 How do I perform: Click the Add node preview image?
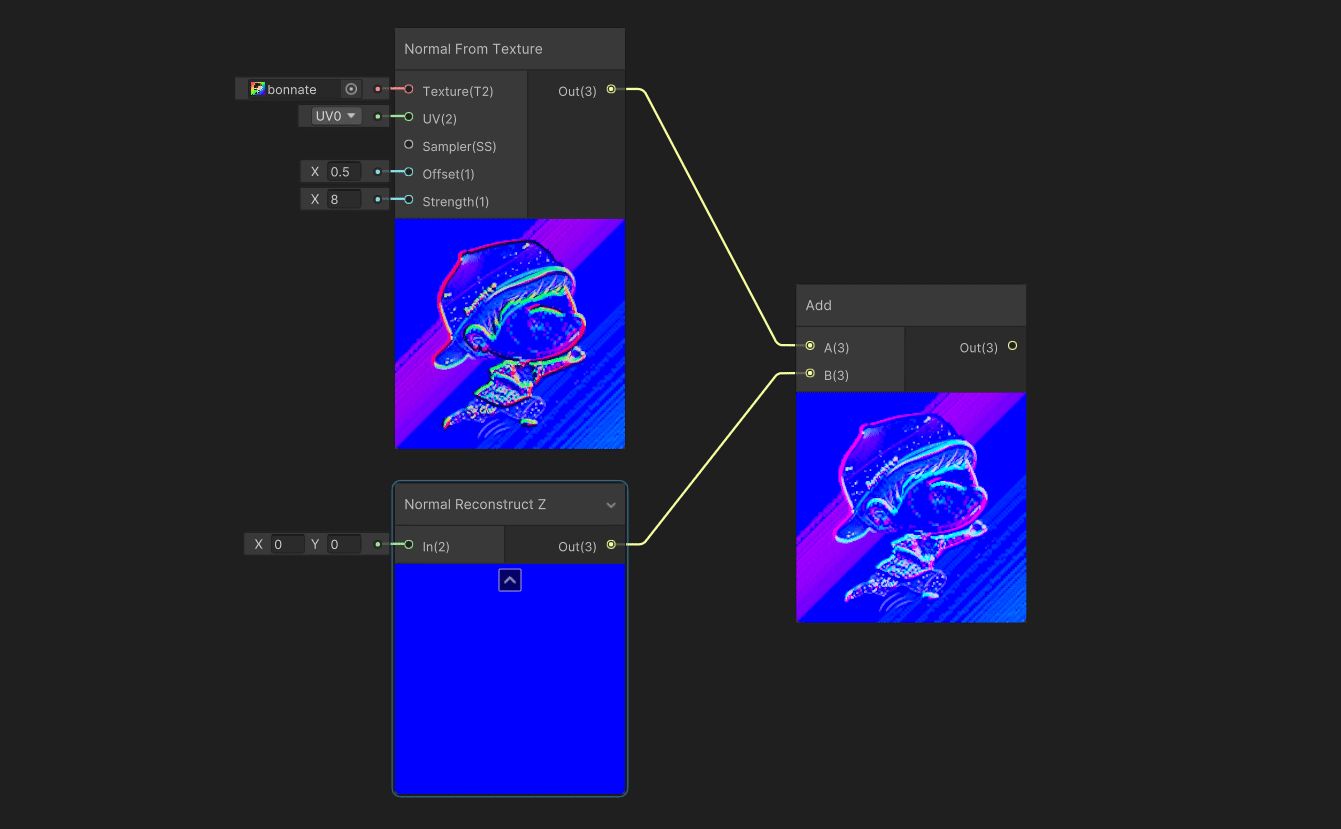[x=911, y=507]
